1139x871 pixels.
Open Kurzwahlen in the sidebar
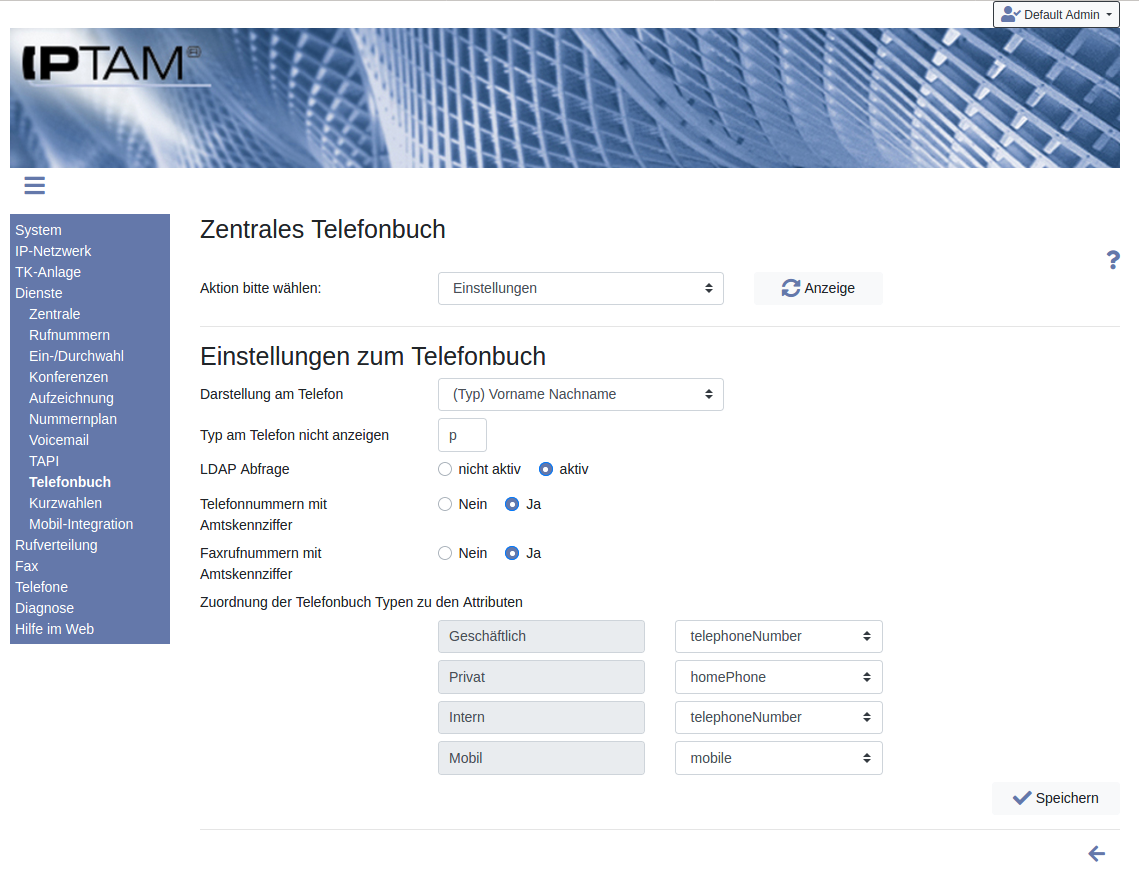[65, 503]
